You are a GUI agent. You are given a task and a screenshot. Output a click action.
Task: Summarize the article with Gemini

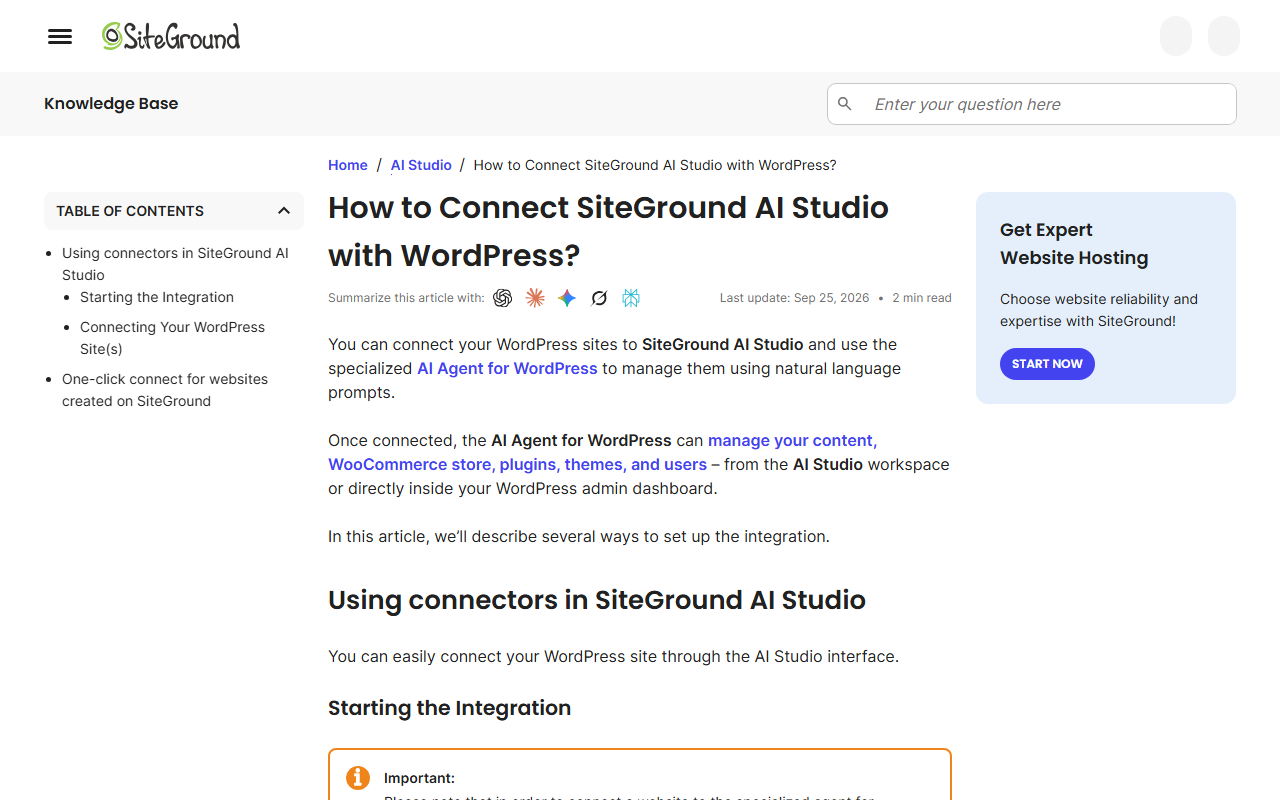point(567,298)
